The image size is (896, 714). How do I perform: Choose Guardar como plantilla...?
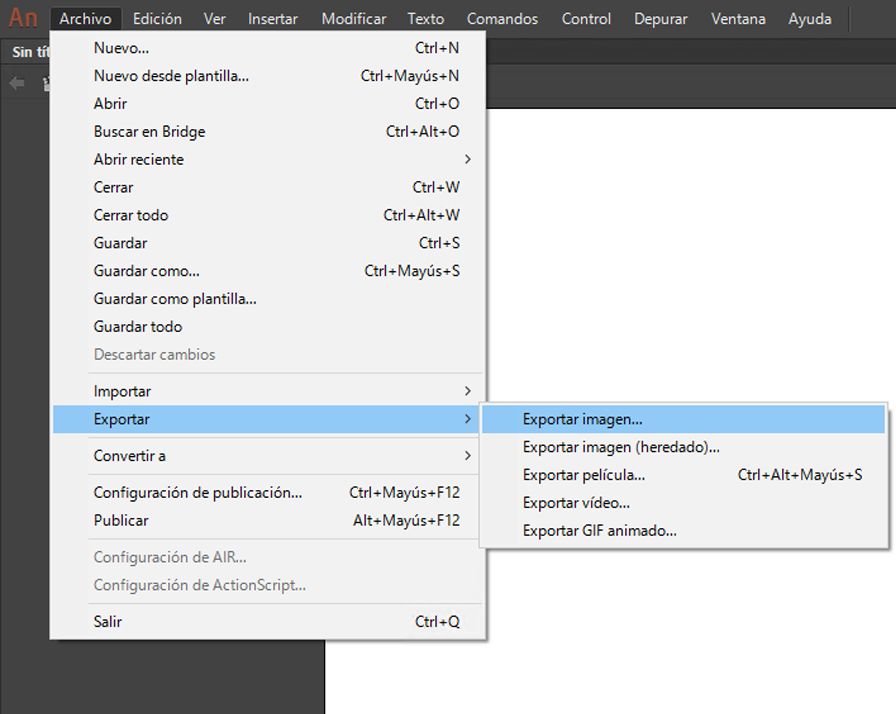[x=267, y=299]
